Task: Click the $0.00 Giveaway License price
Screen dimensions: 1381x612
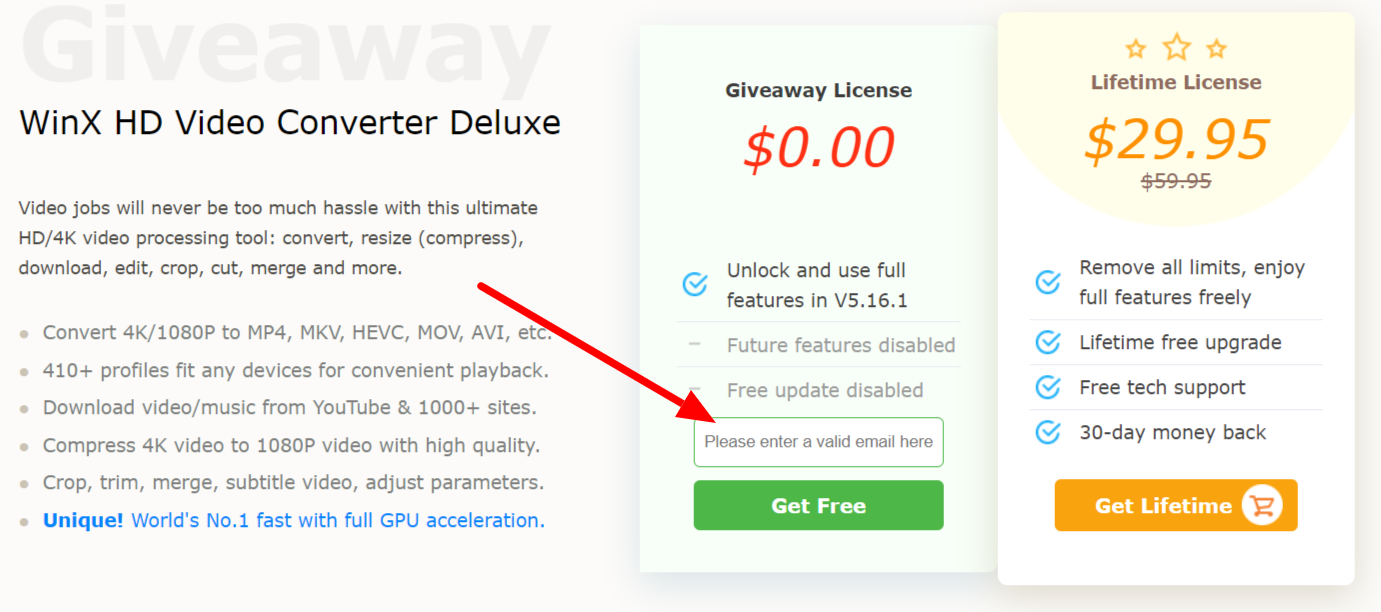Action: coord(818,148)
